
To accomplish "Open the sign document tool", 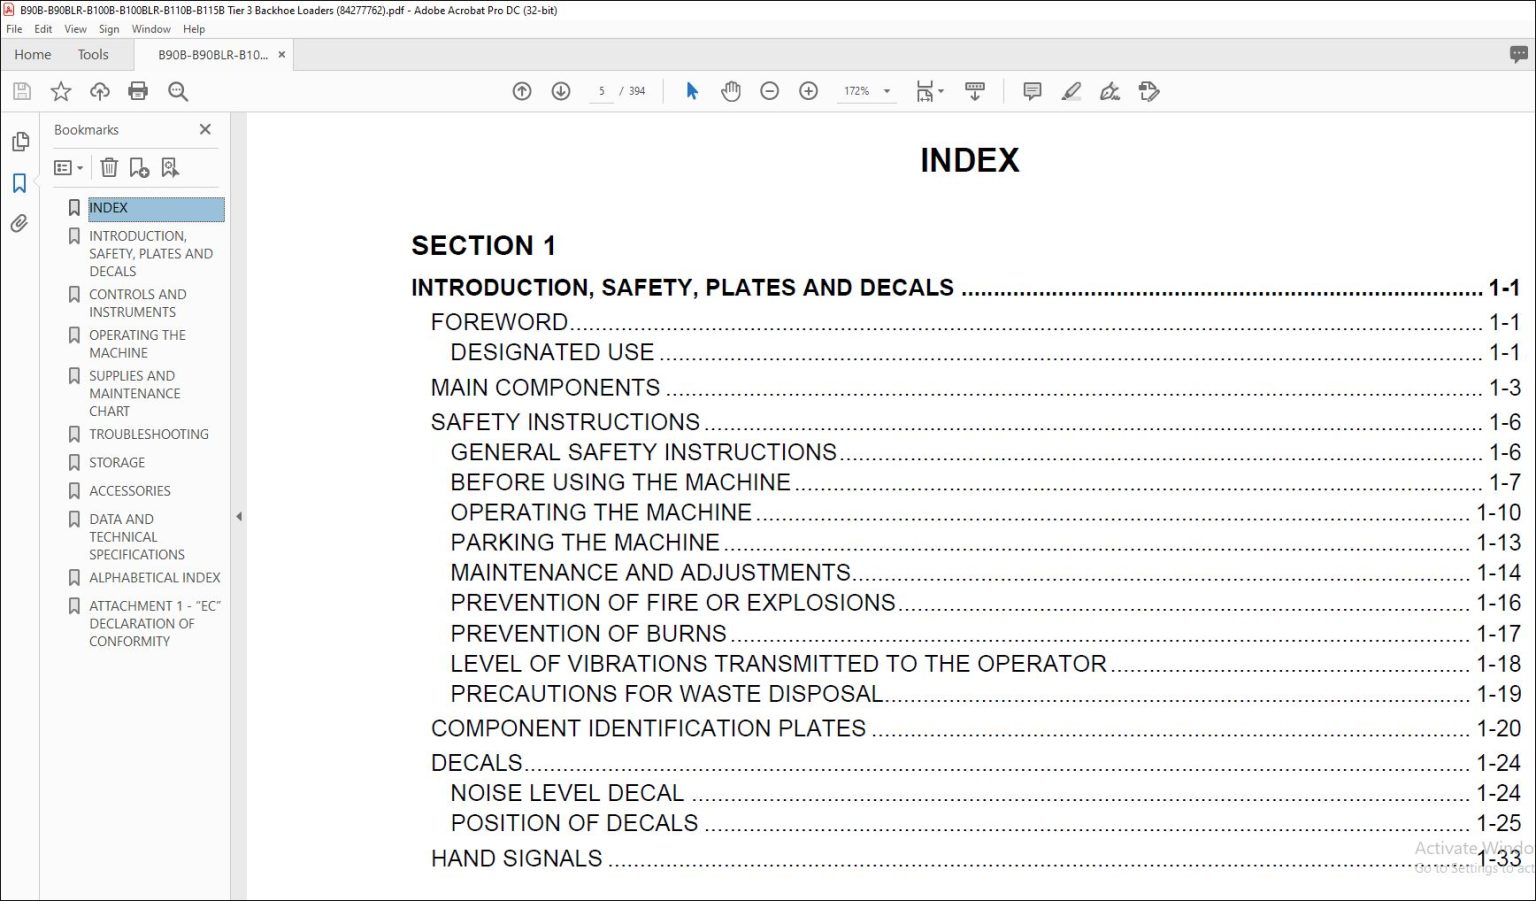I will point(1110,91).
